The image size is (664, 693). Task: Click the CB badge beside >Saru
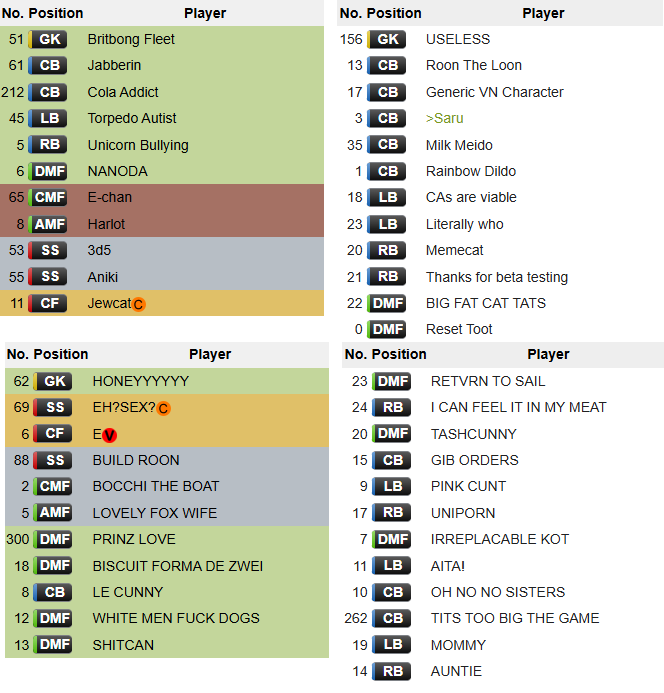point(386,118)
